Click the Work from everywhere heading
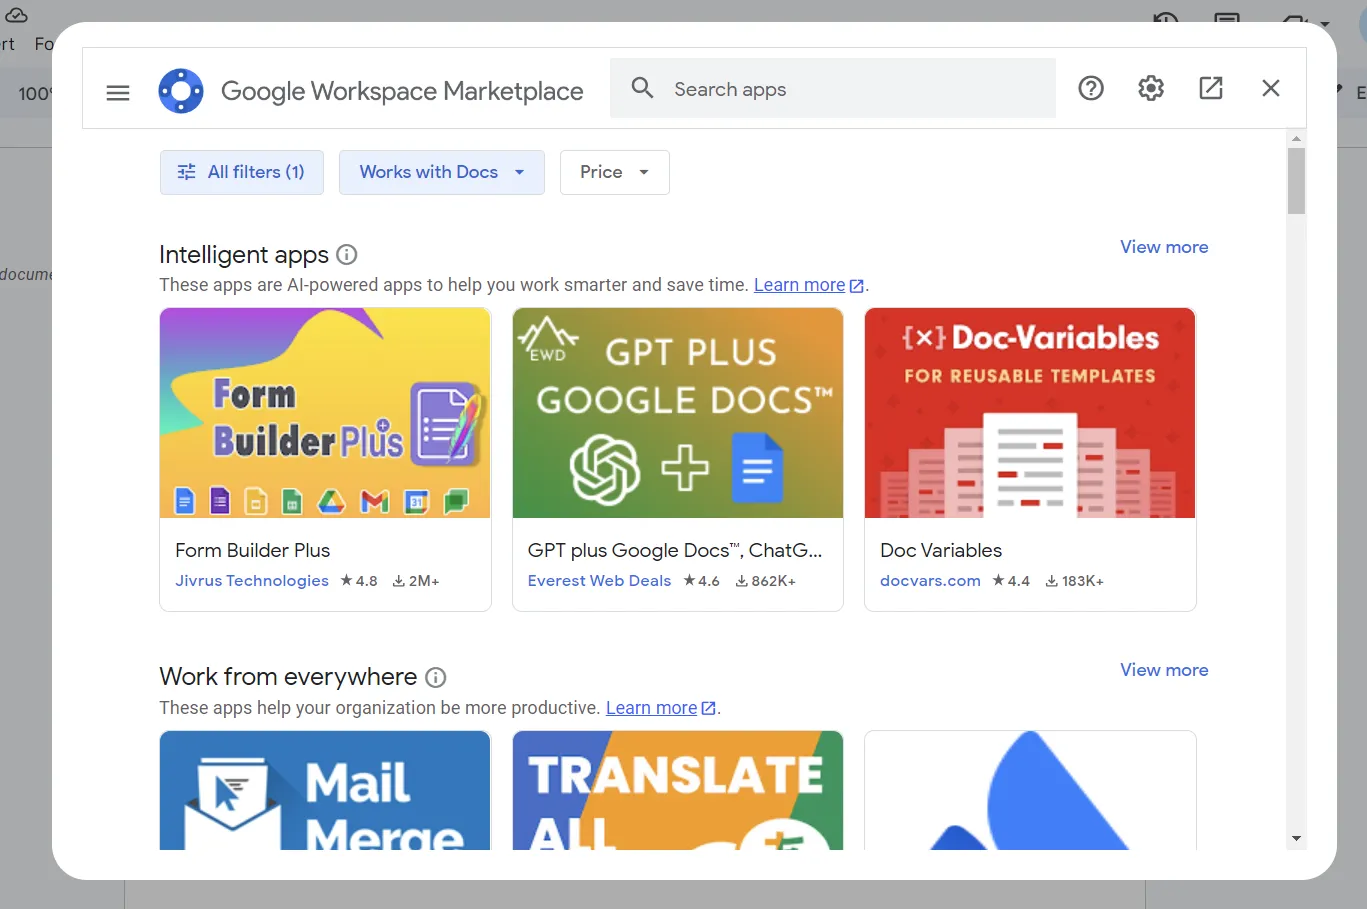1367x909 pixels. [288, 677]
